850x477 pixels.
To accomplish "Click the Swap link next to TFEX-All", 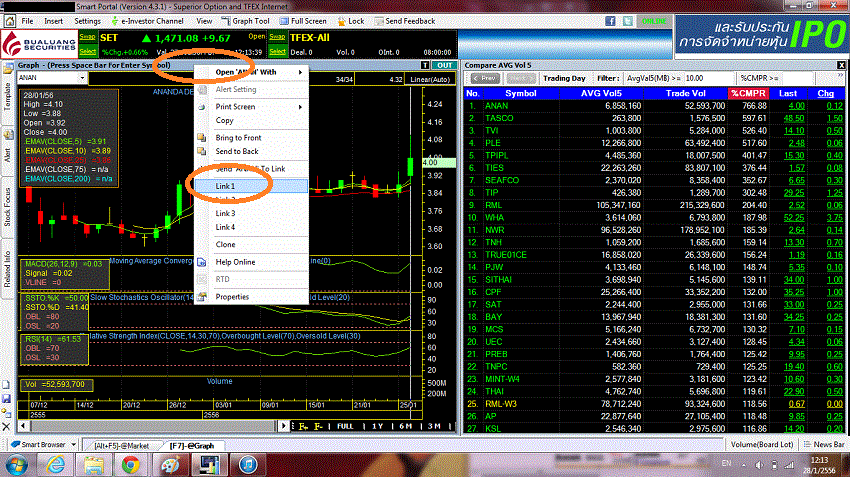I will coord(277,37).
